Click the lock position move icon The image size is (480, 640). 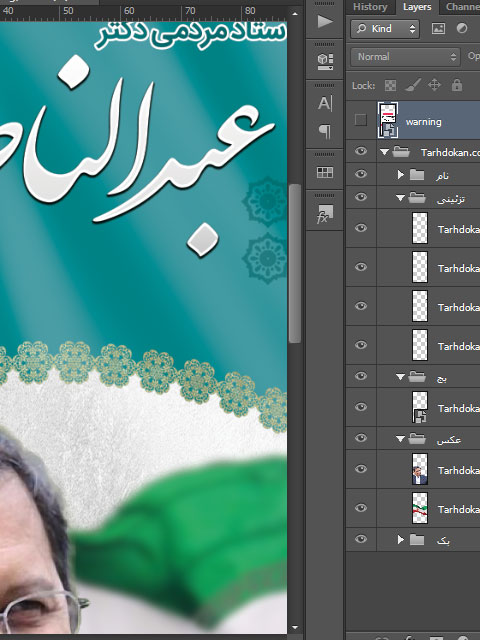click(434, 85)
